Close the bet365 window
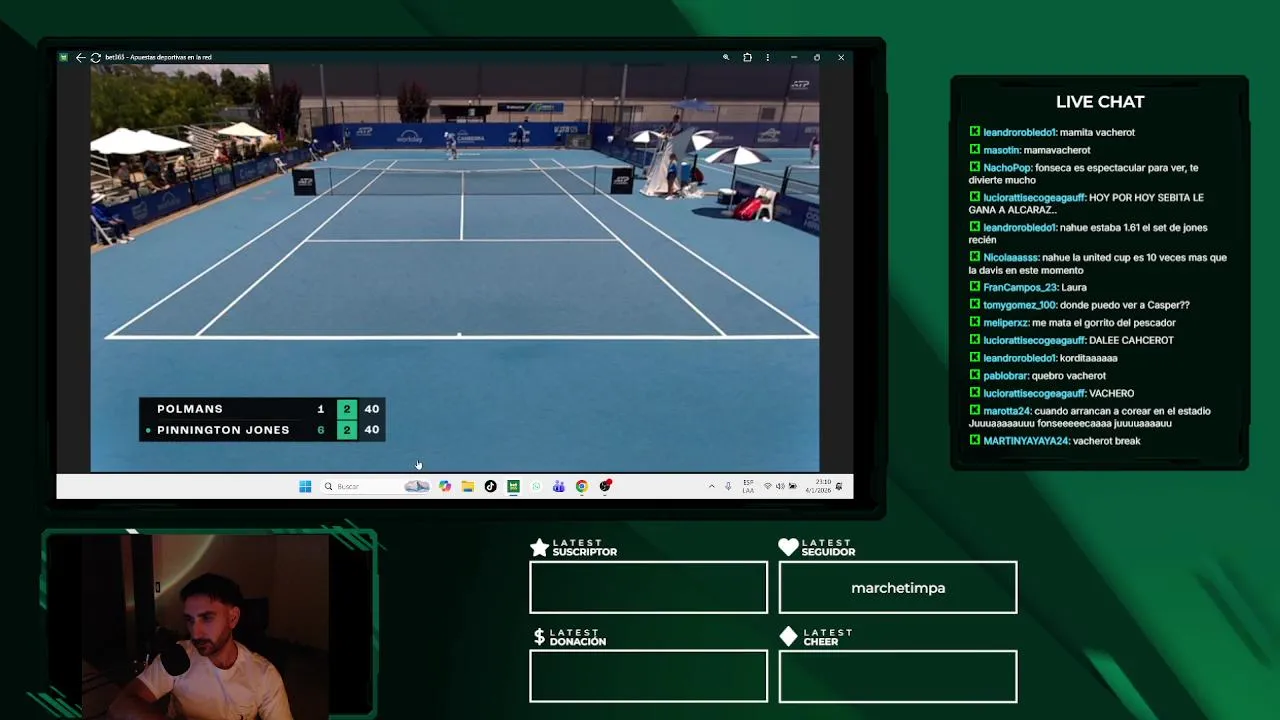This screenshot has height=720, width=1280. coord(841,57)
